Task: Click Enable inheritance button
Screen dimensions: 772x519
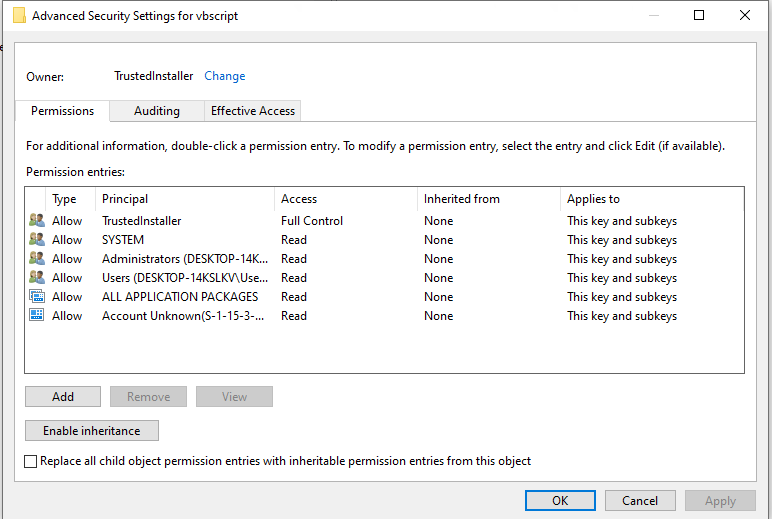Action: [x=92, y=431]
